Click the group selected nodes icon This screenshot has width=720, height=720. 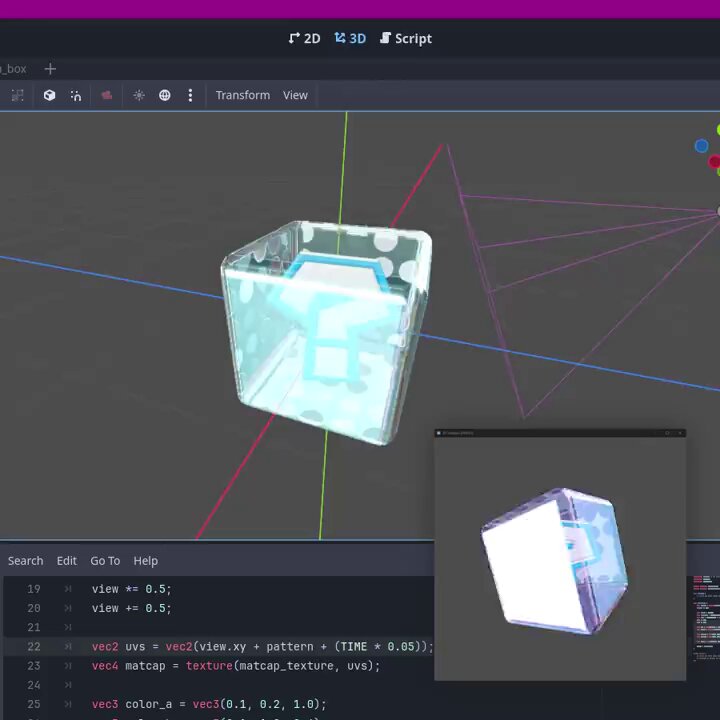(x=17, y=95)
